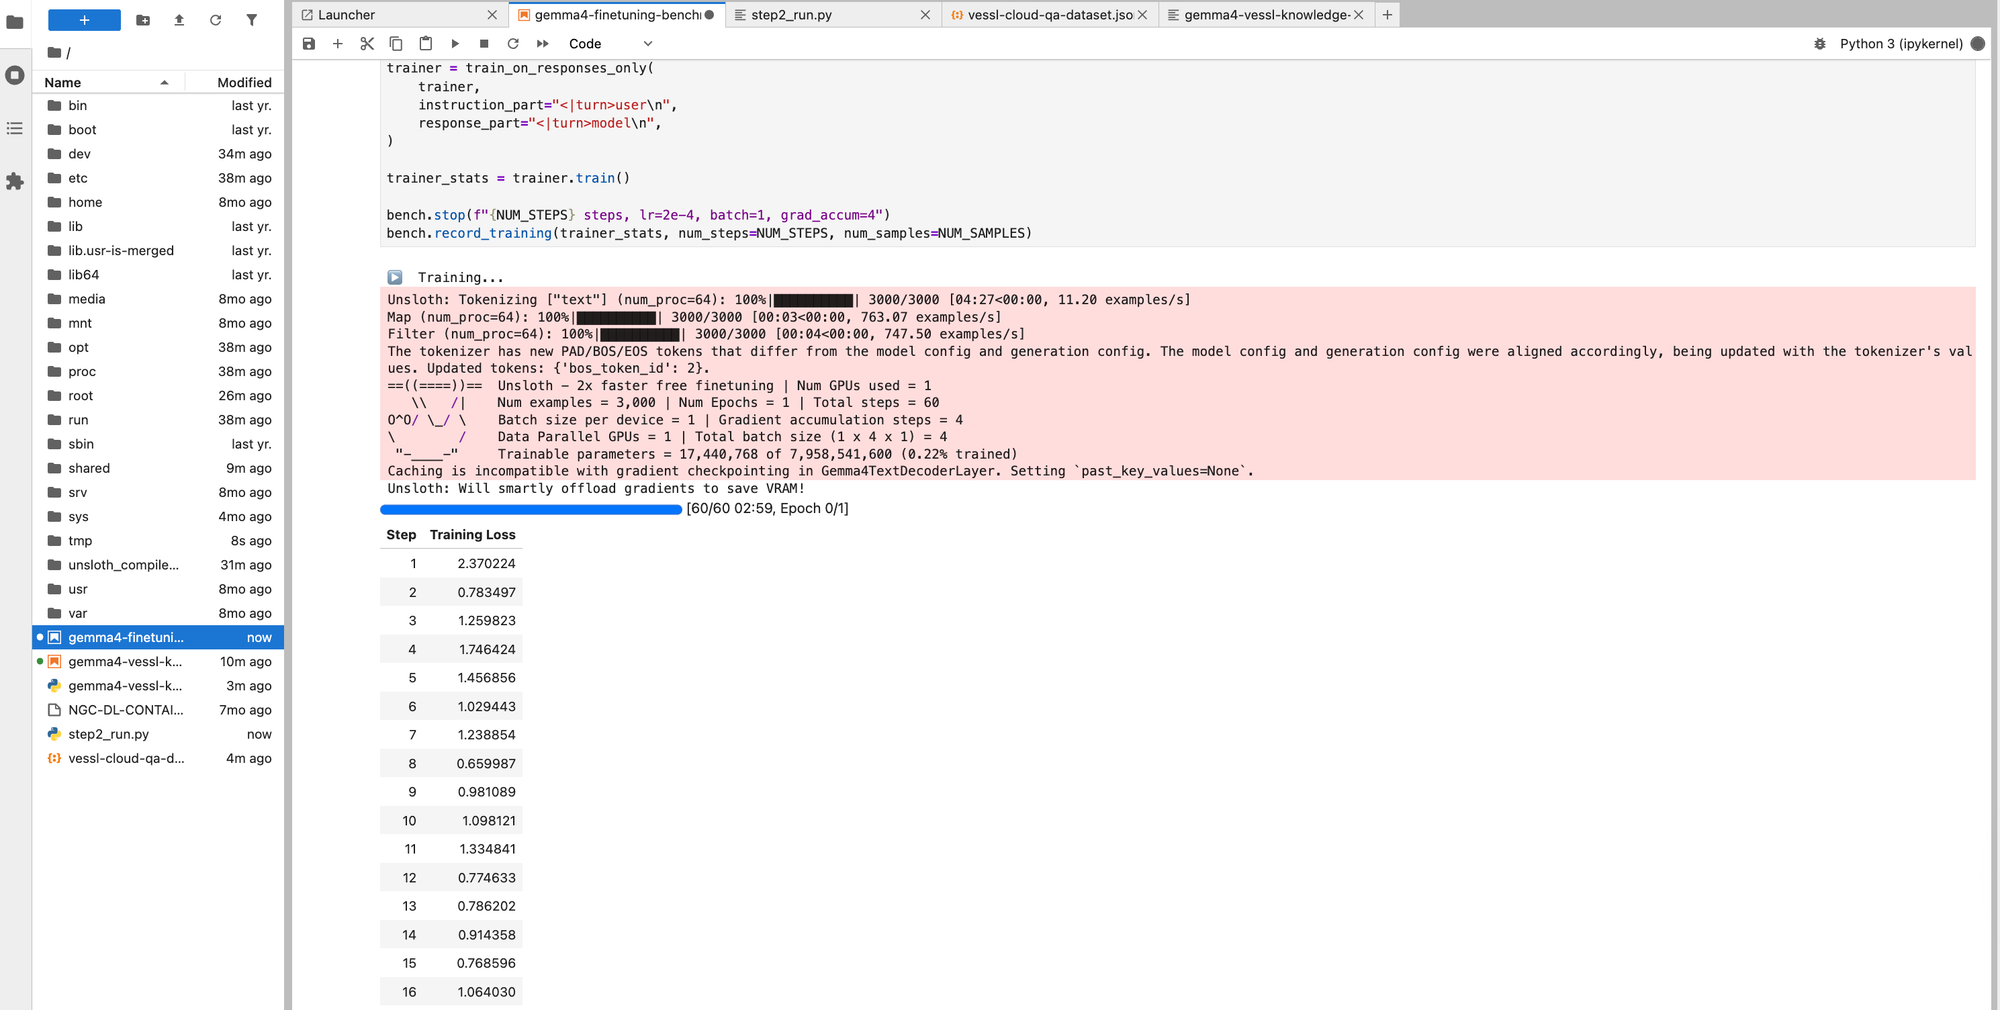2000x1010 pixels.
Task: Select step2_run.py in file list
Action: [159, 734]
